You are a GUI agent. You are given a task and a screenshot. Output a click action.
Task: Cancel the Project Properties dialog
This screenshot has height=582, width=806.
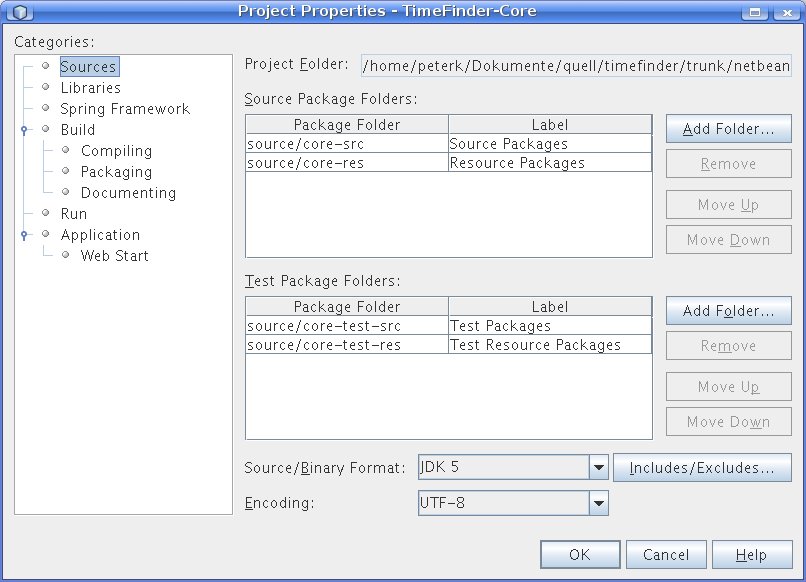click(666, 555)
